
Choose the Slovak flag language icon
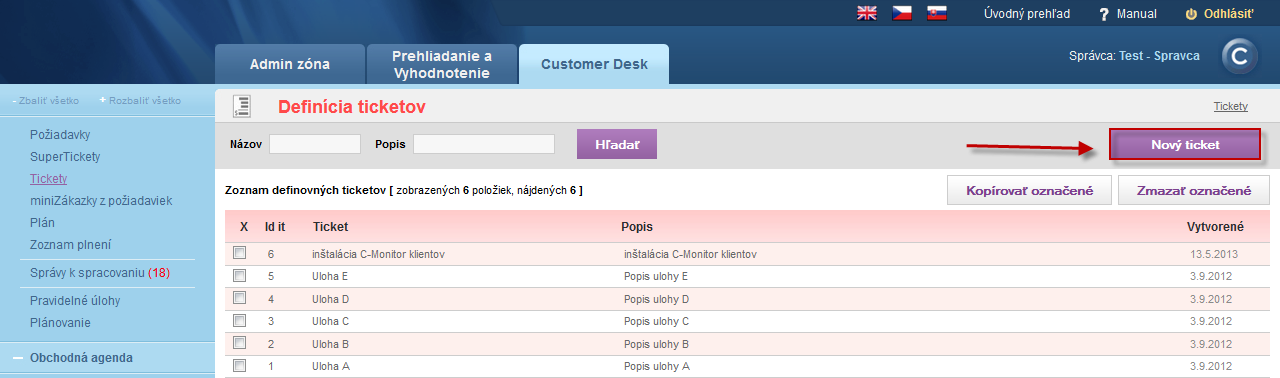click(937, 14)
